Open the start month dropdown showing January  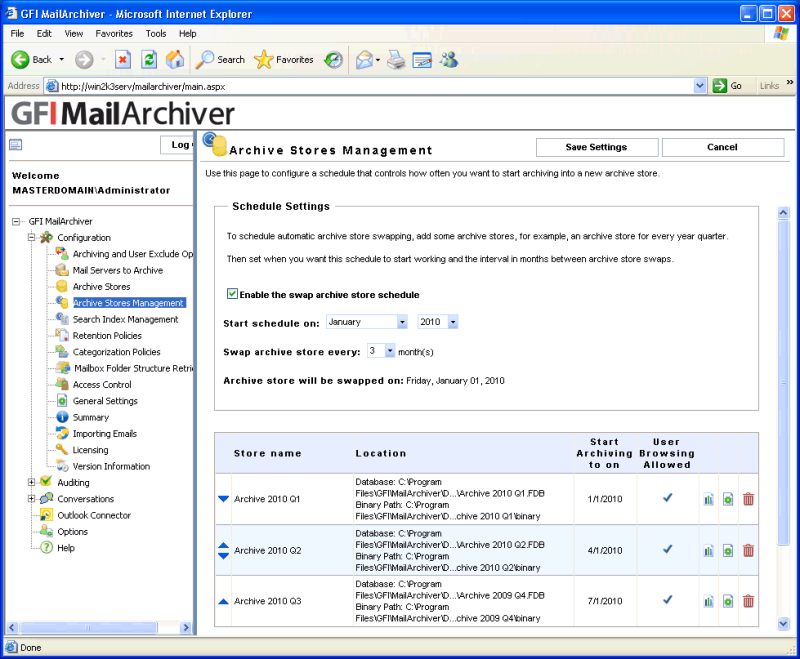click(x=367, y=322)
